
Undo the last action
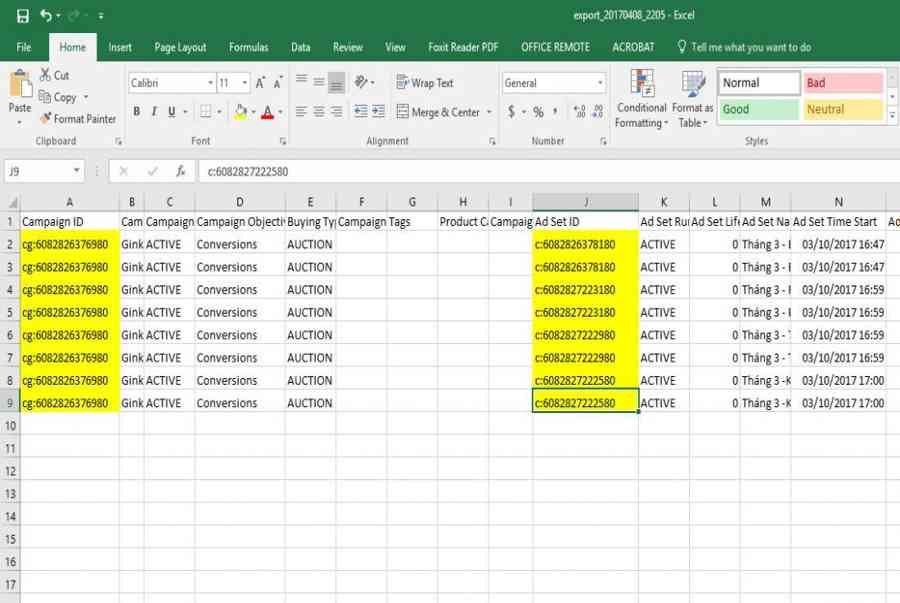coord(46,15)
